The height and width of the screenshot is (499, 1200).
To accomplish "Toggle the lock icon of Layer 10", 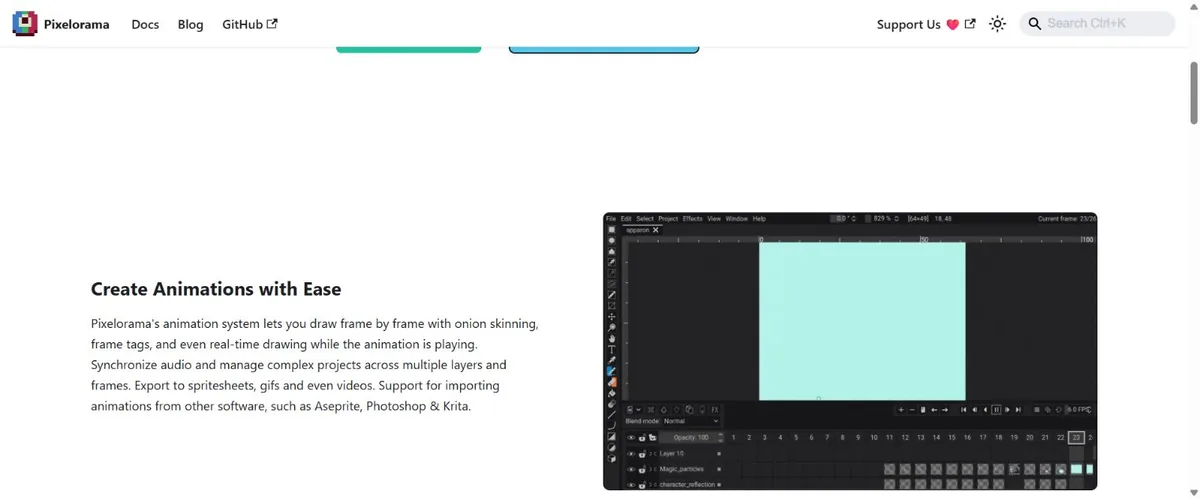I will [642, 453].
